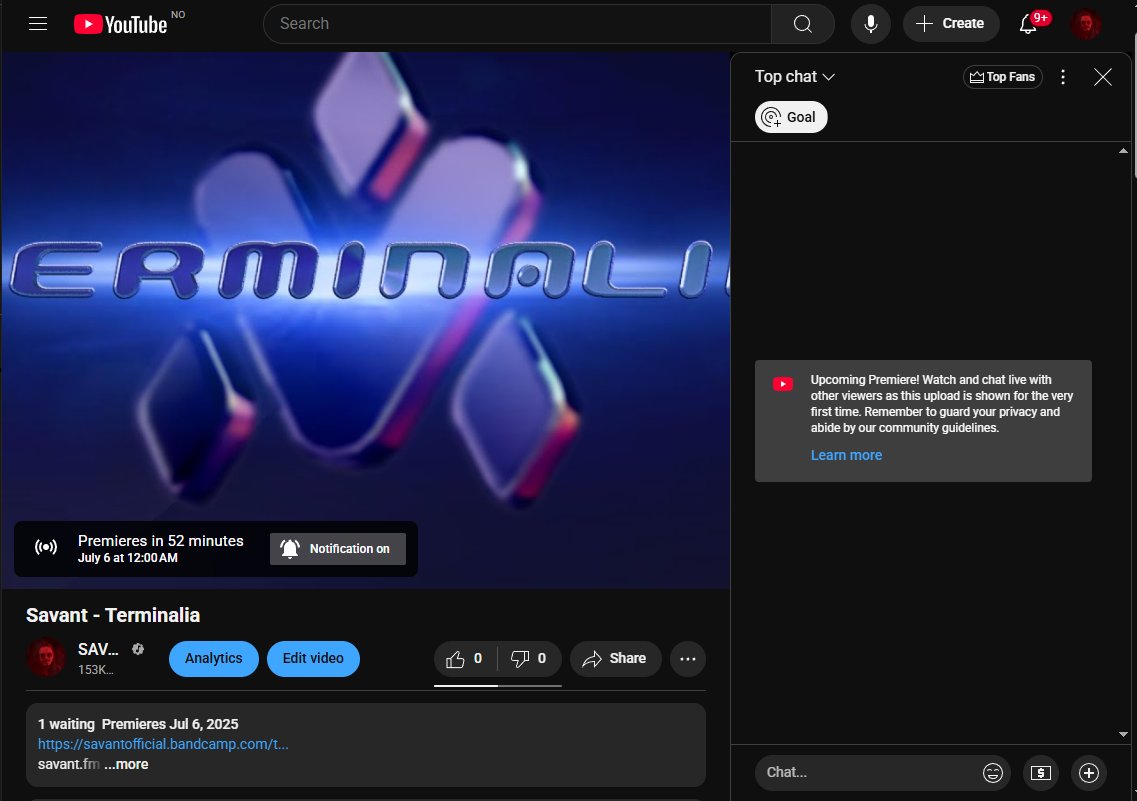
Task: Click Edit video button
Action: point(313,658)
